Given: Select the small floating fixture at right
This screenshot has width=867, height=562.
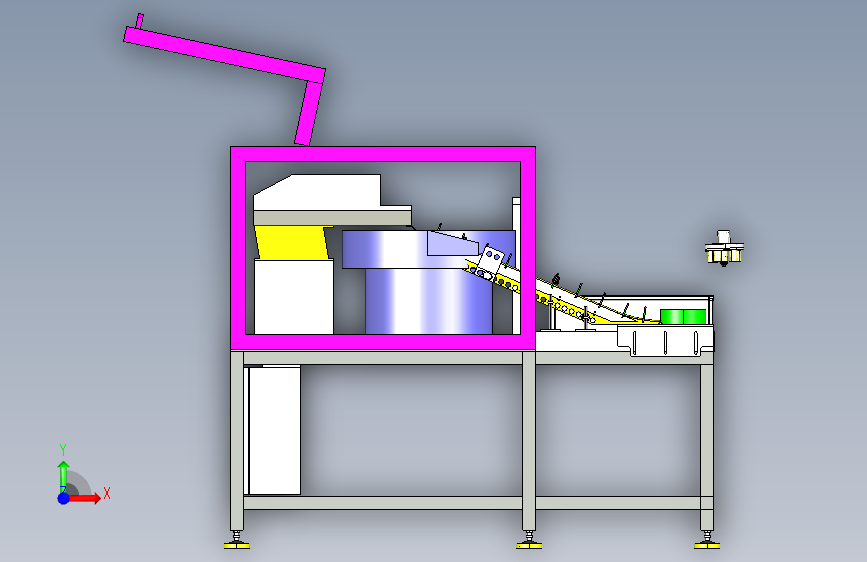Looking at the screenshot, I should tap(724, 248).
